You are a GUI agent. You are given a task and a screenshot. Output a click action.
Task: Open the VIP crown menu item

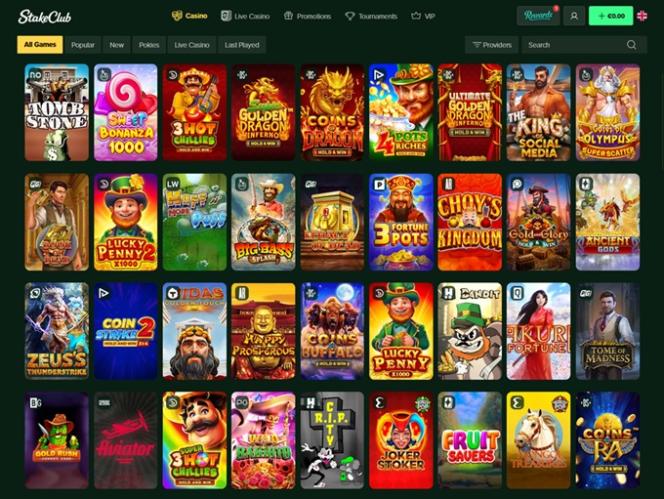(x=423, y=16)
